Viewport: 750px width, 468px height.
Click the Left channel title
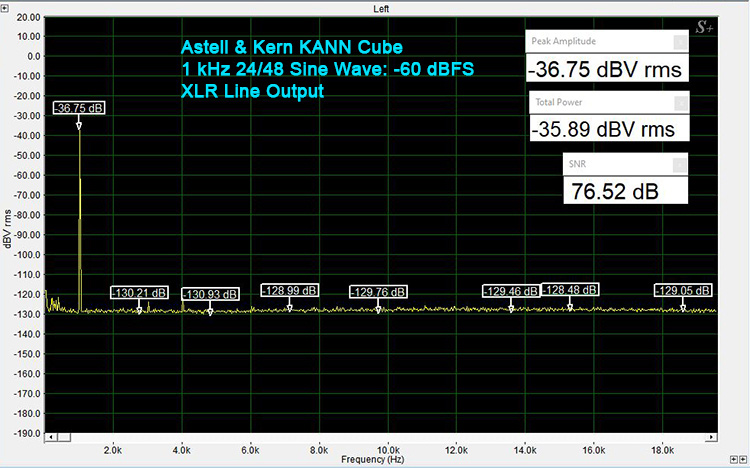tap(381, 8)
